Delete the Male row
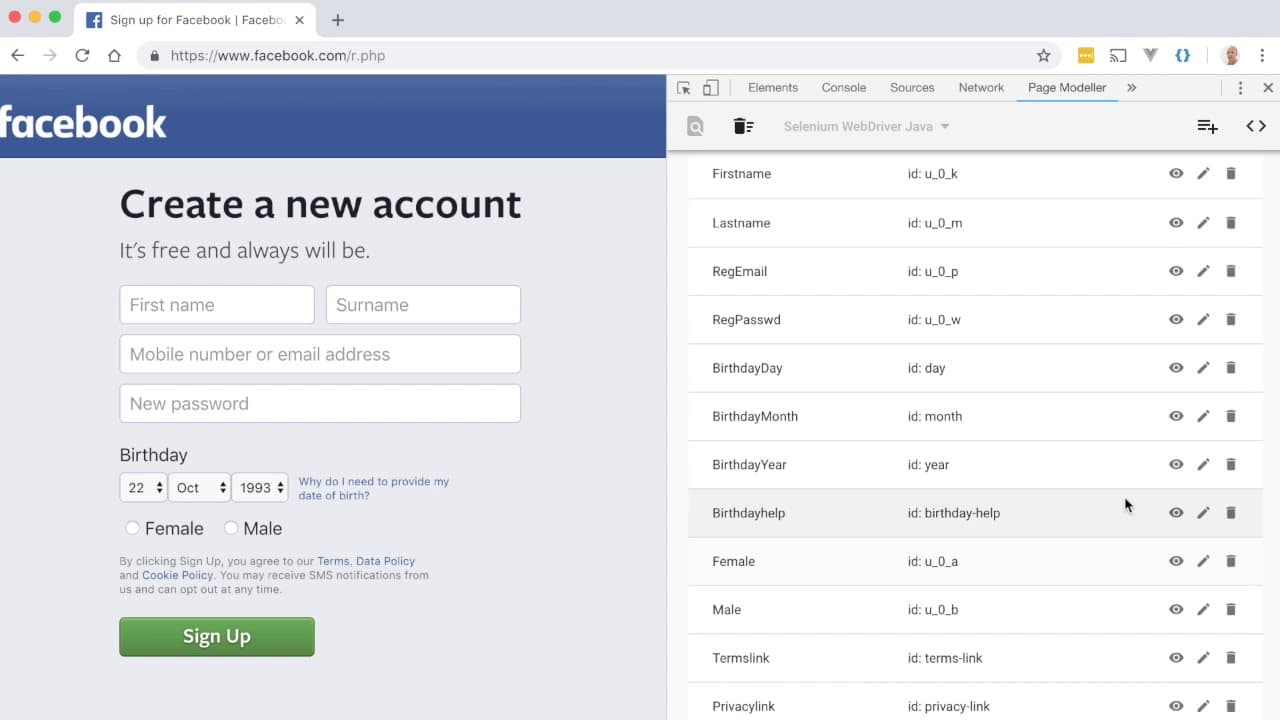This screenshot has height=720, width=1280. 1231,609
